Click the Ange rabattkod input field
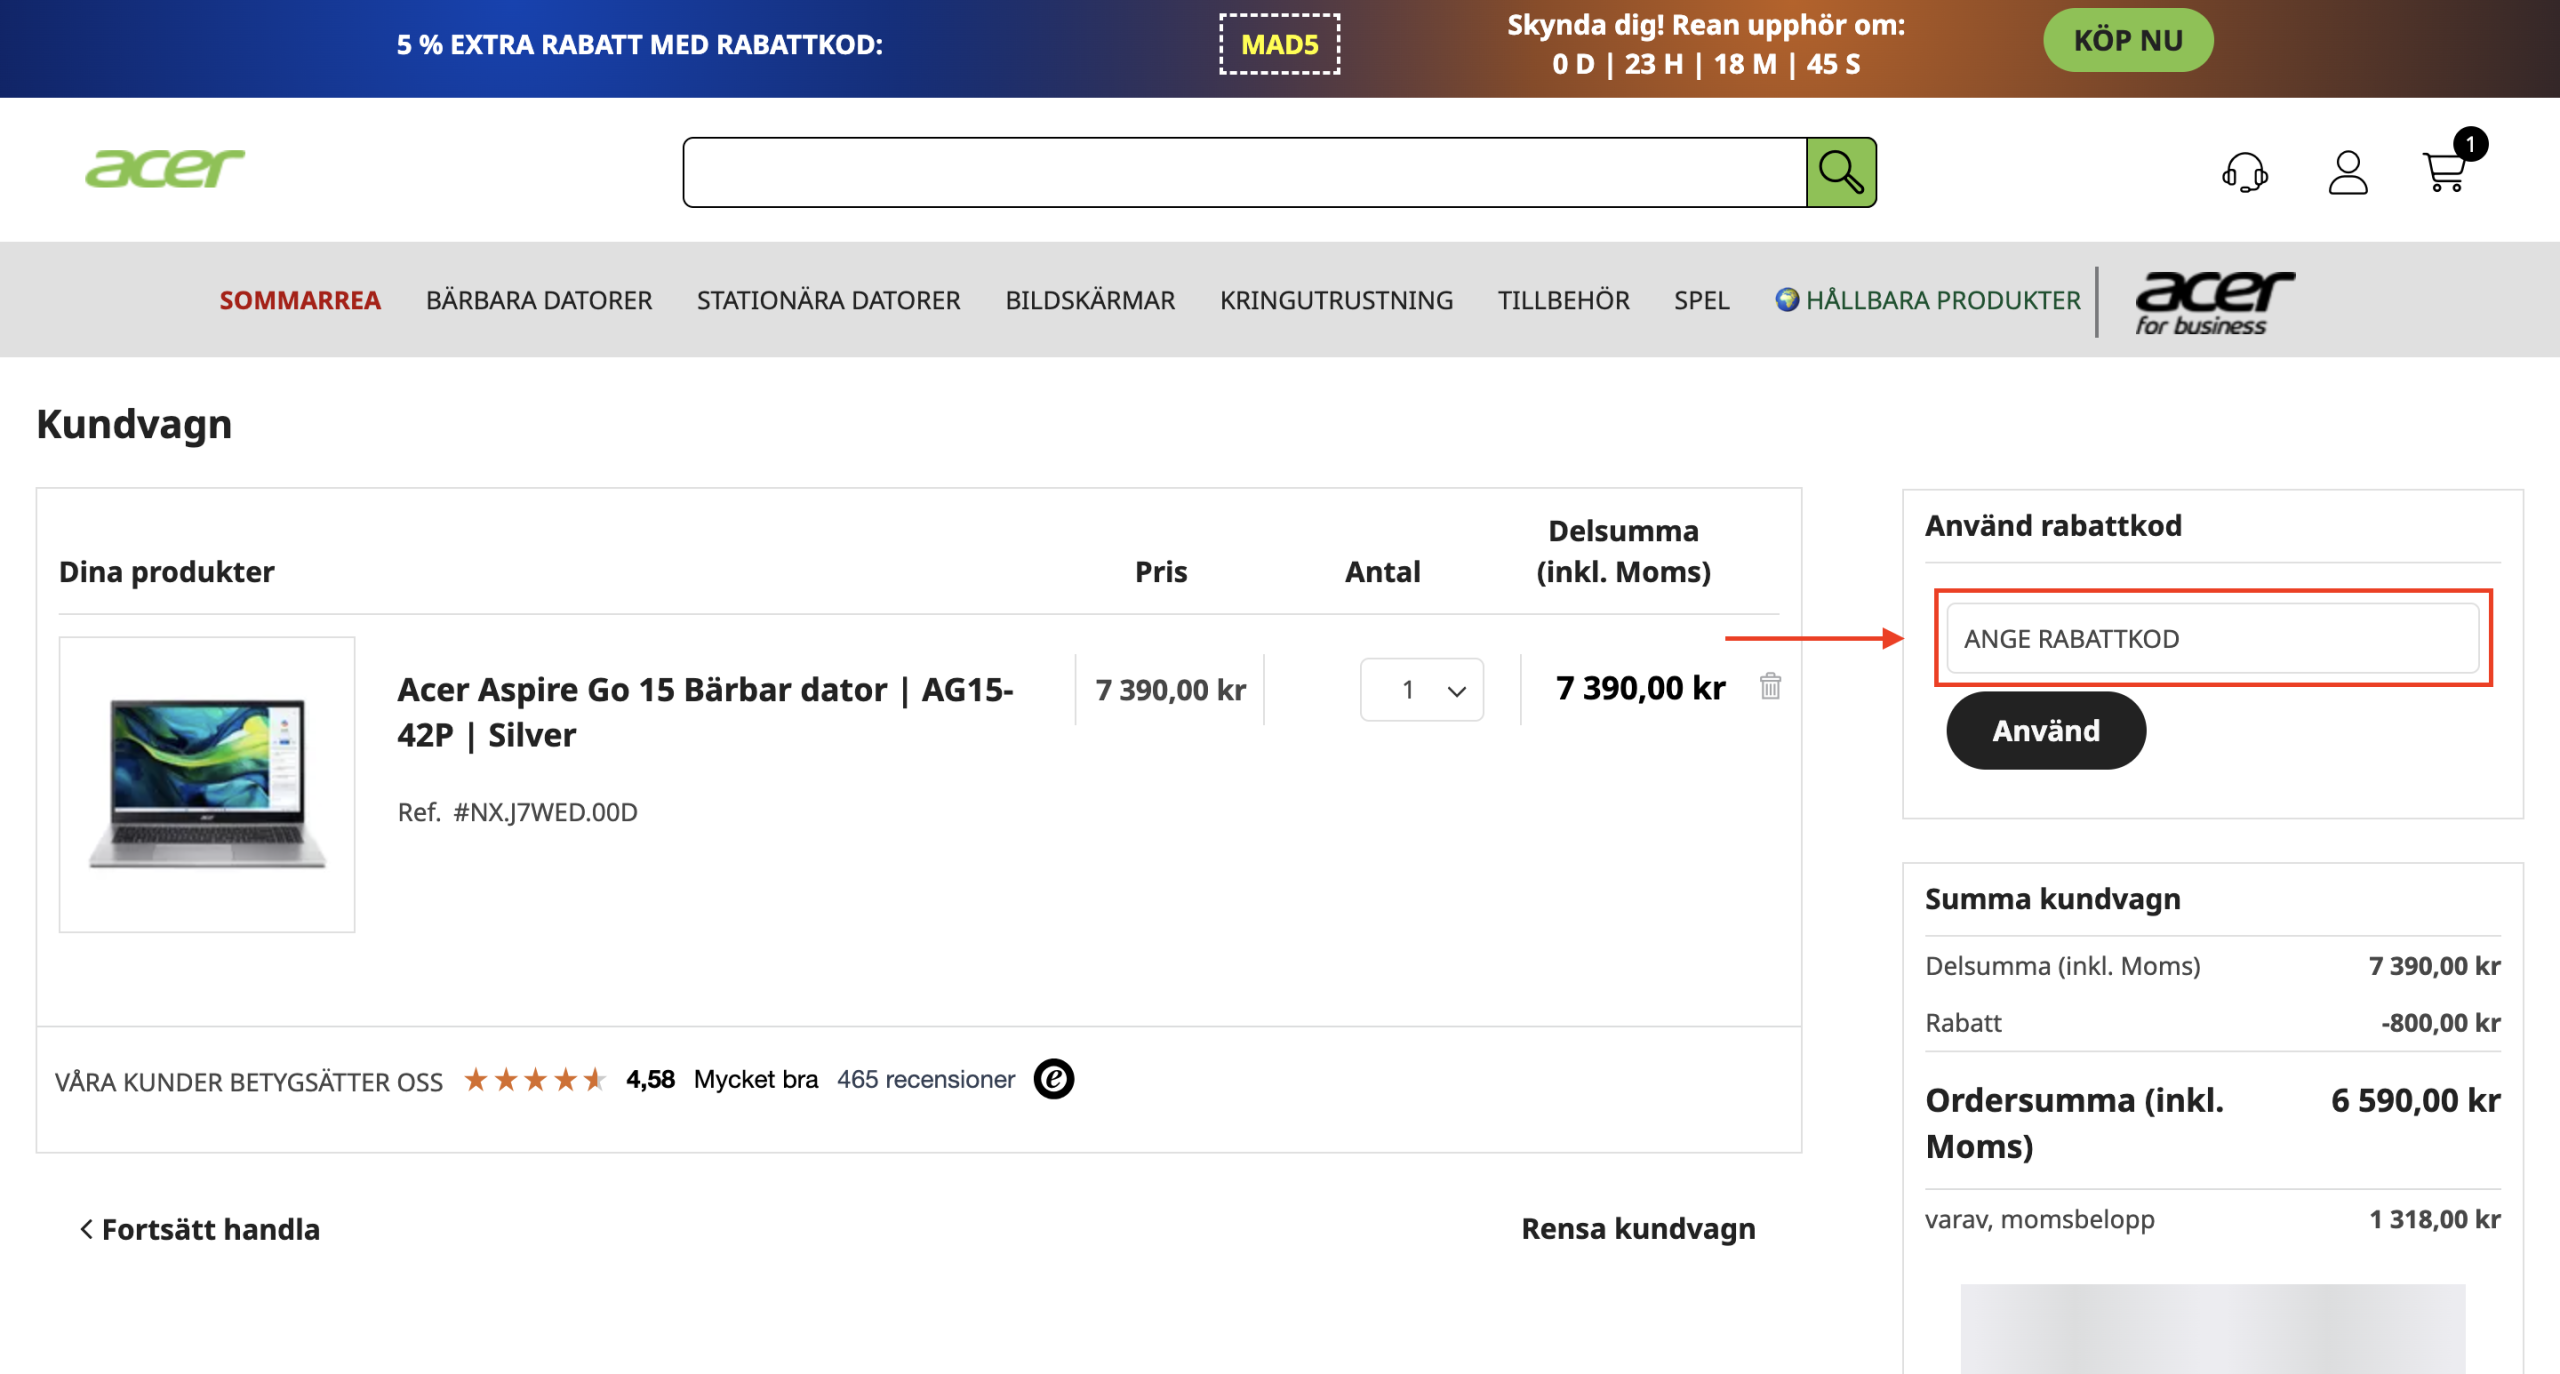This screenshot has height=1374, width=2560. click(x=2212, y=639)
